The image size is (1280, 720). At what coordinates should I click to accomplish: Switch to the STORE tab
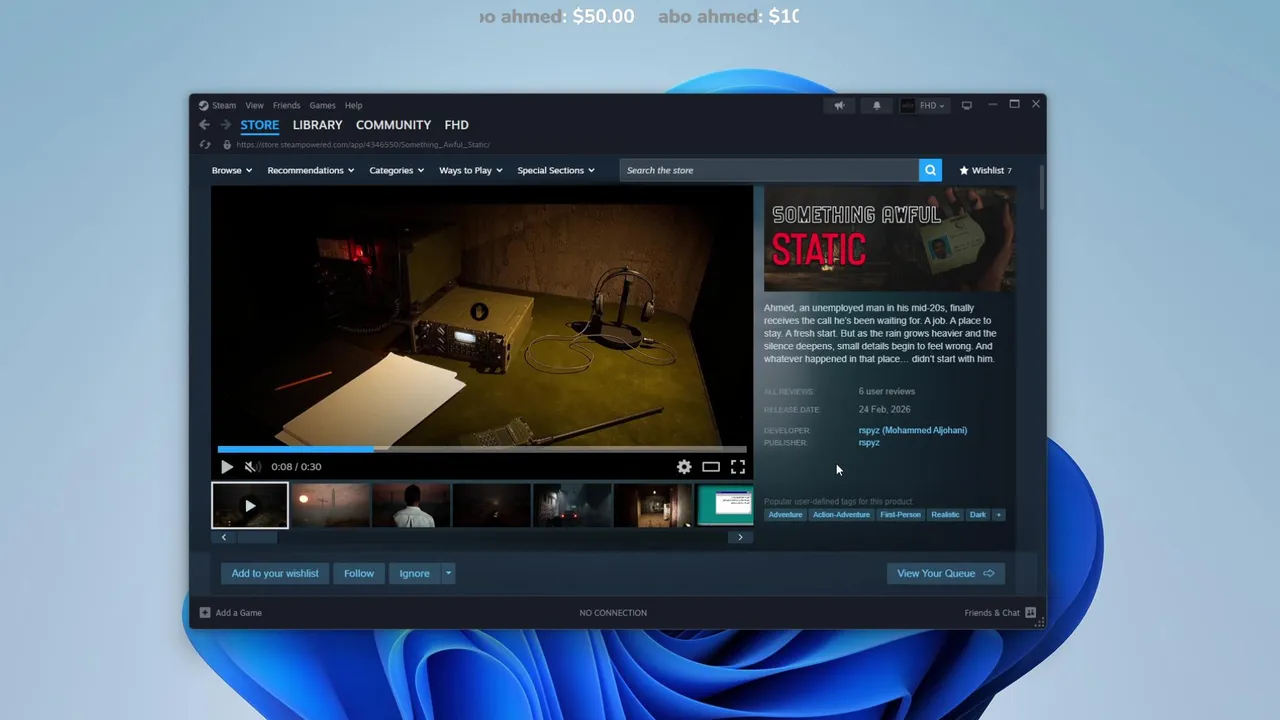[x=259, y=125]
